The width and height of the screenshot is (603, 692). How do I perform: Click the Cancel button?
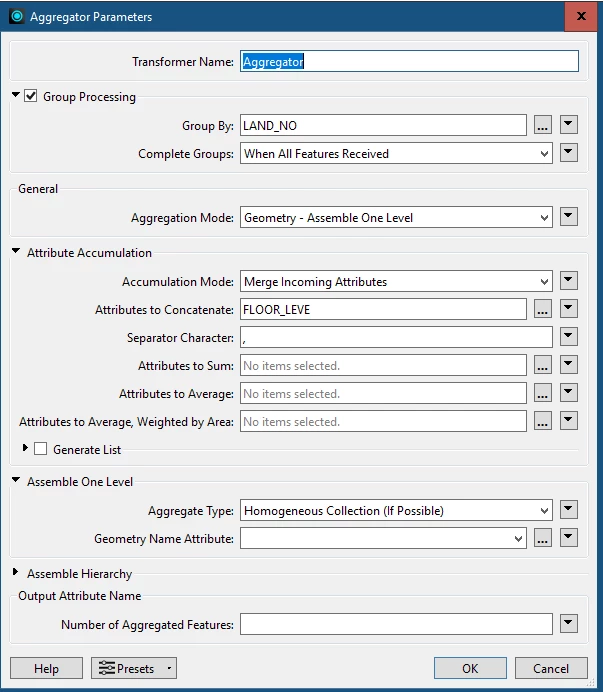(551, 668)
